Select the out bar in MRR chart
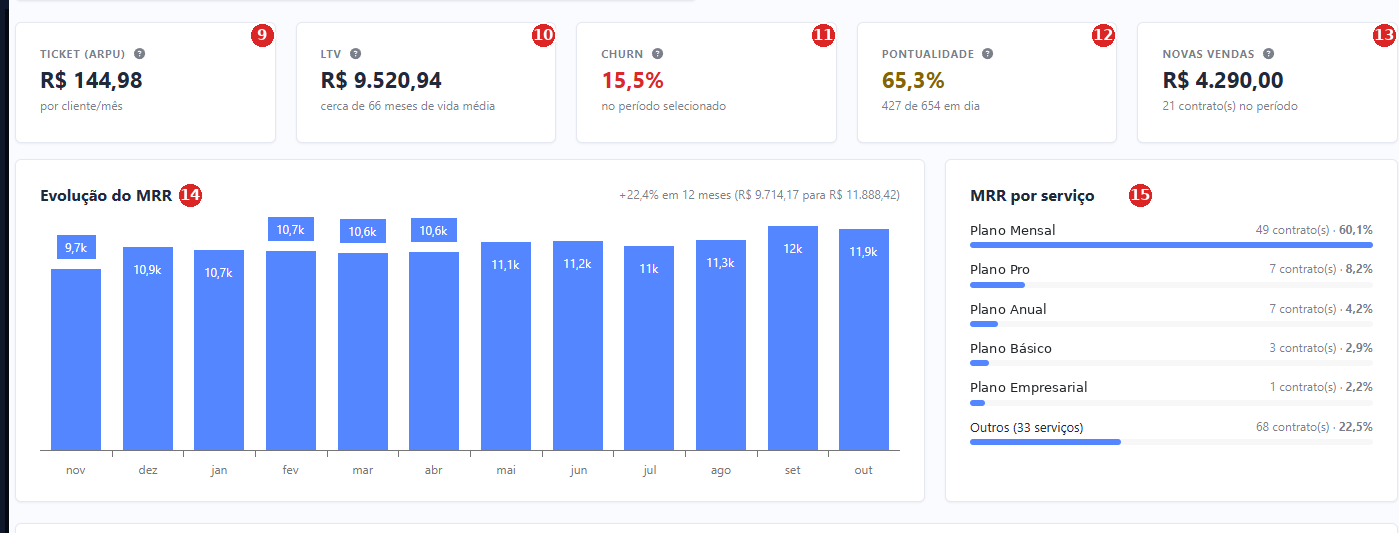 coord(864,340)
